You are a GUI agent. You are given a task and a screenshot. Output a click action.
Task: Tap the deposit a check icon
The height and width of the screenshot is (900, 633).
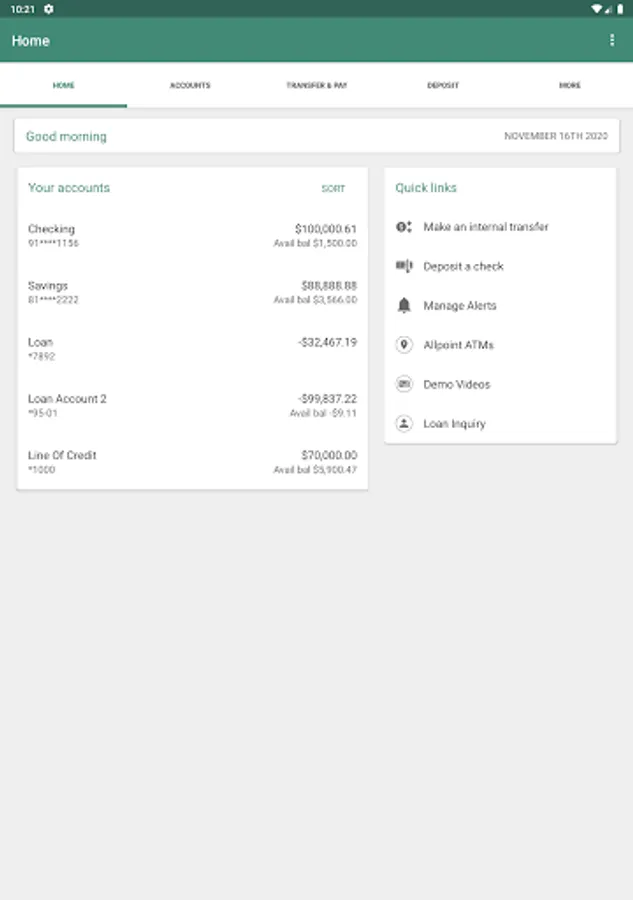(404, 266)
